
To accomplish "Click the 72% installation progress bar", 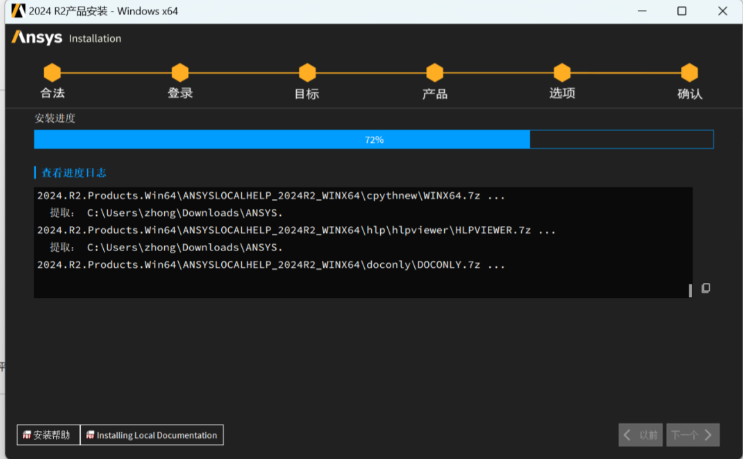I will (x=374, y=140).
